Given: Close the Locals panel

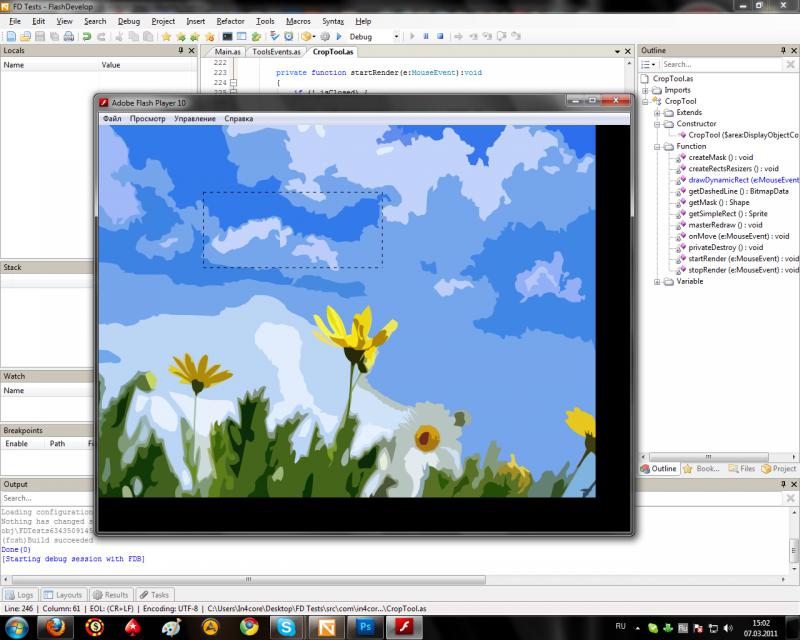Looking at the screenshot, I should coord(191,51).
